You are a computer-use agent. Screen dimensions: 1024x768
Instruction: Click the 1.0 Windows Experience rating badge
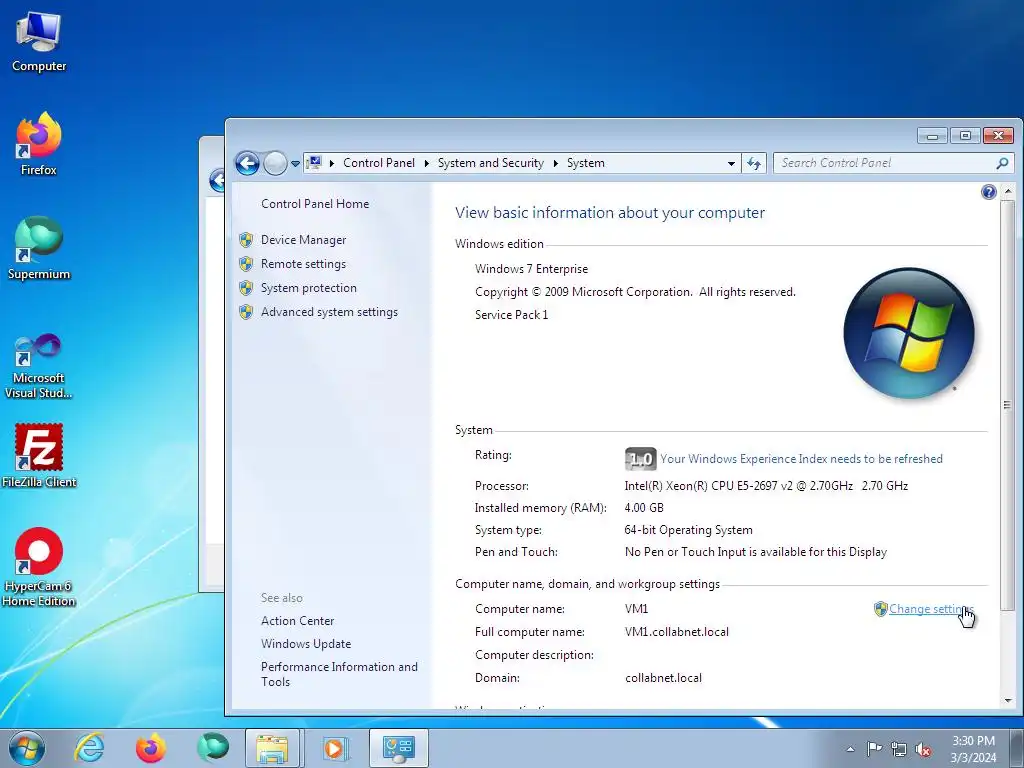640,459
